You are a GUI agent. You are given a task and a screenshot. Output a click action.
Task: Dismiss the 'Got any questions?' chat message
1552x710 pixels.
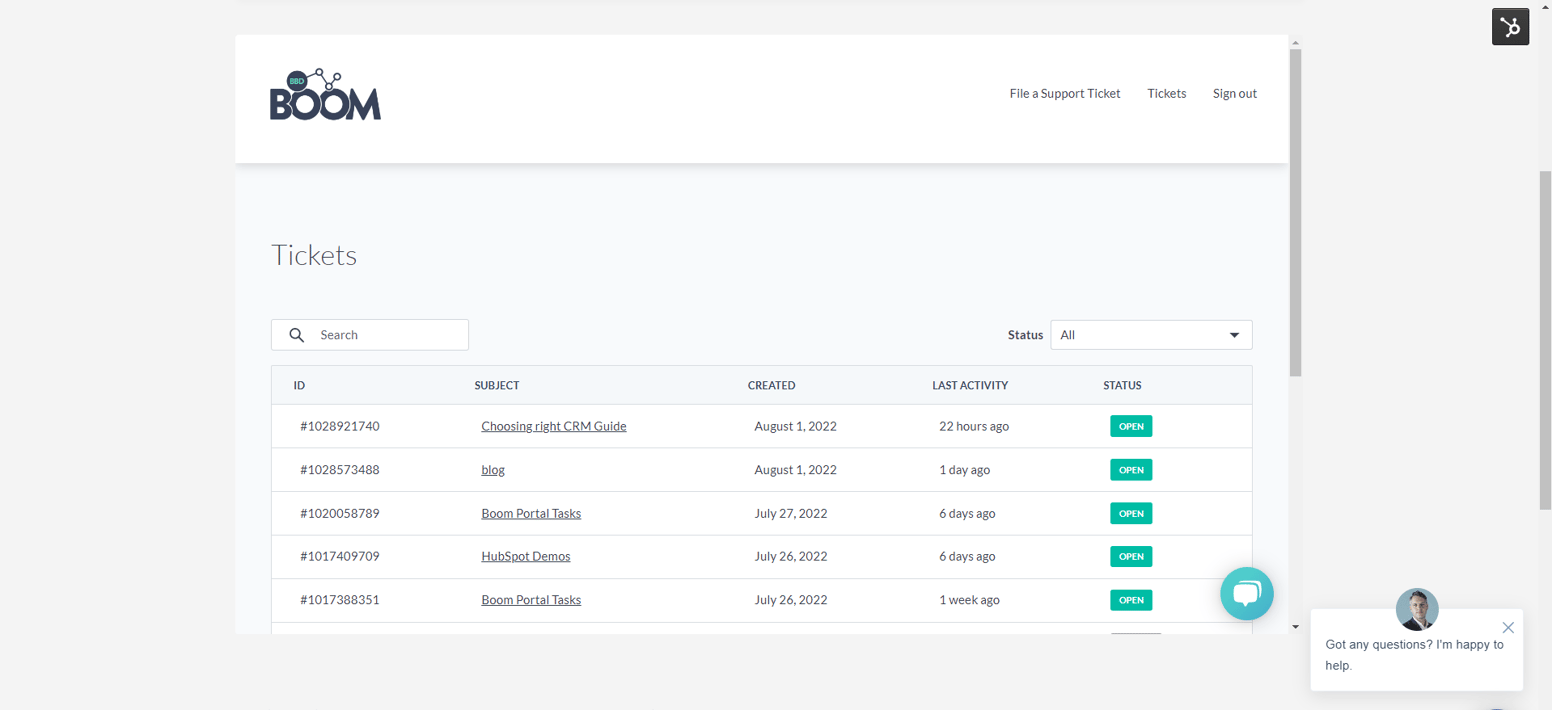coord(1508,627)
